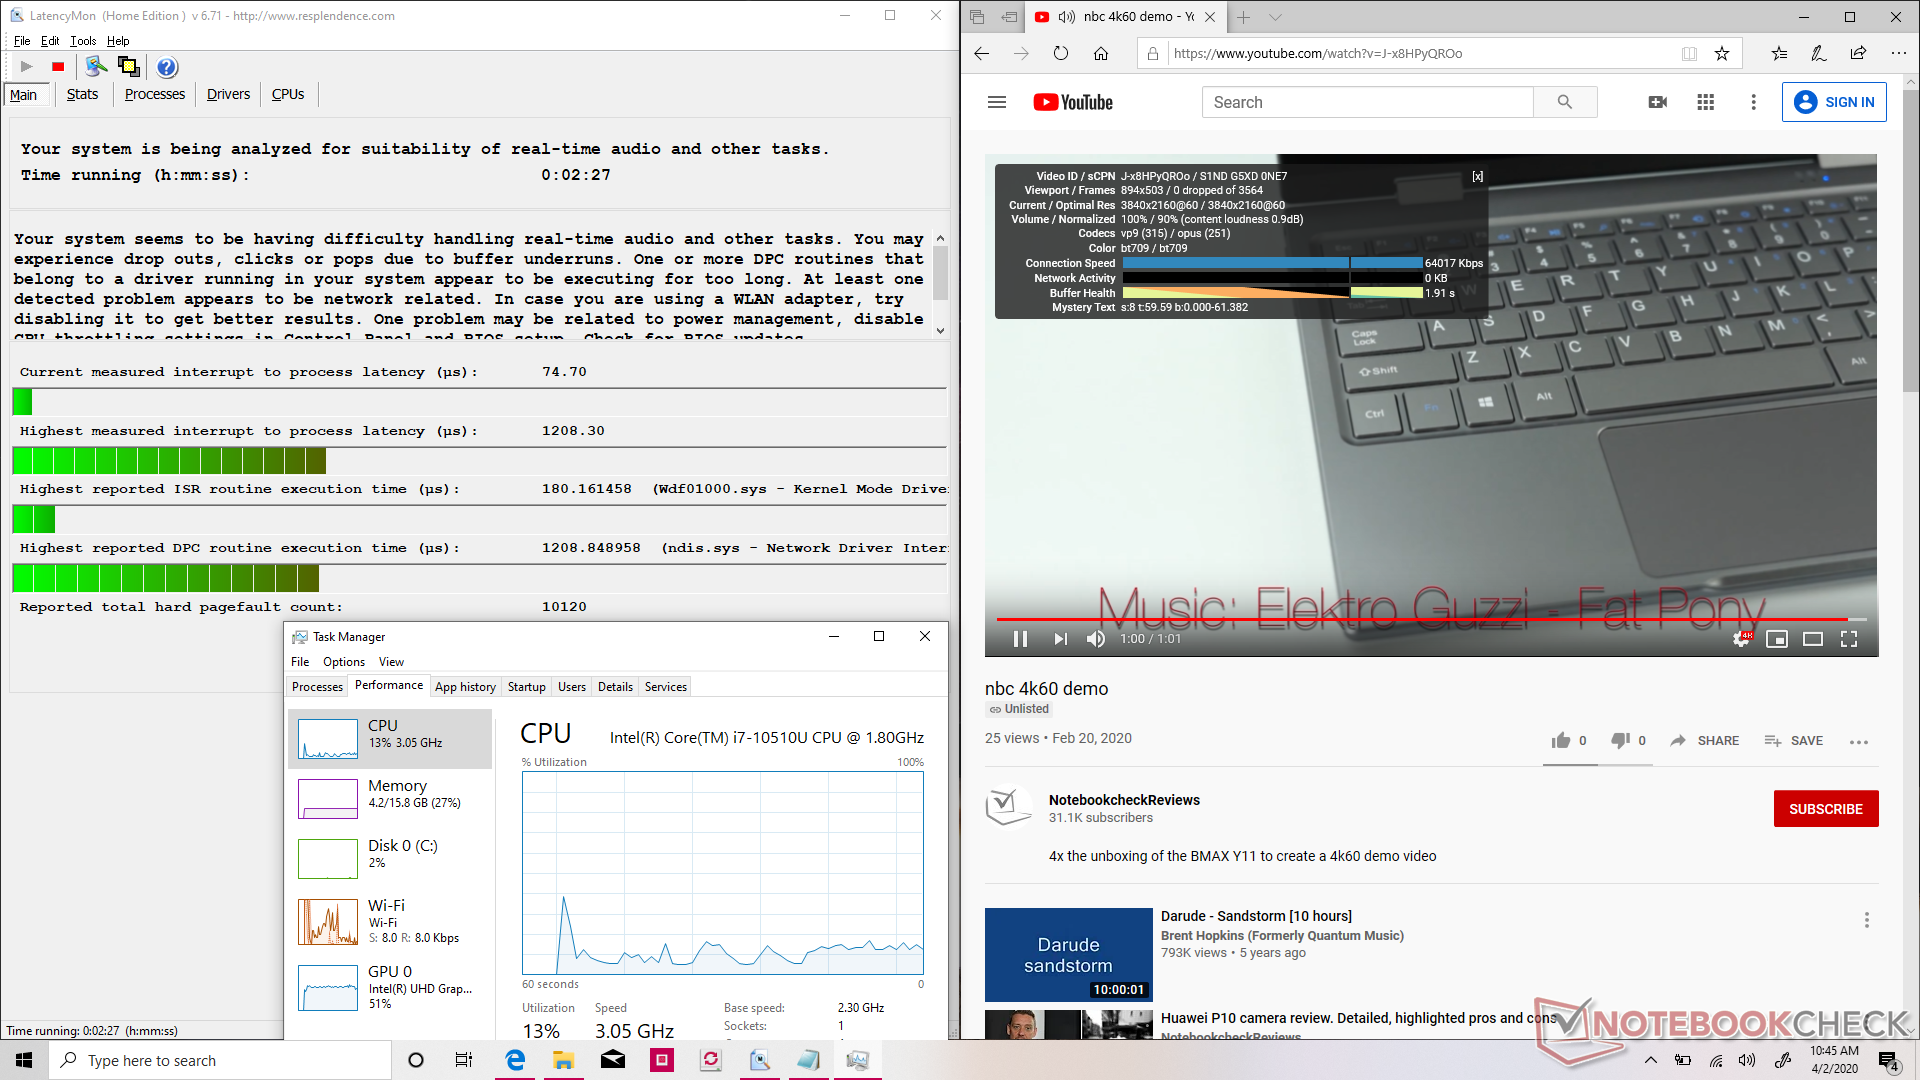Open Edge reading view icon
This screenshot has height=1080, width=1920.
(x=1689, y=54)
